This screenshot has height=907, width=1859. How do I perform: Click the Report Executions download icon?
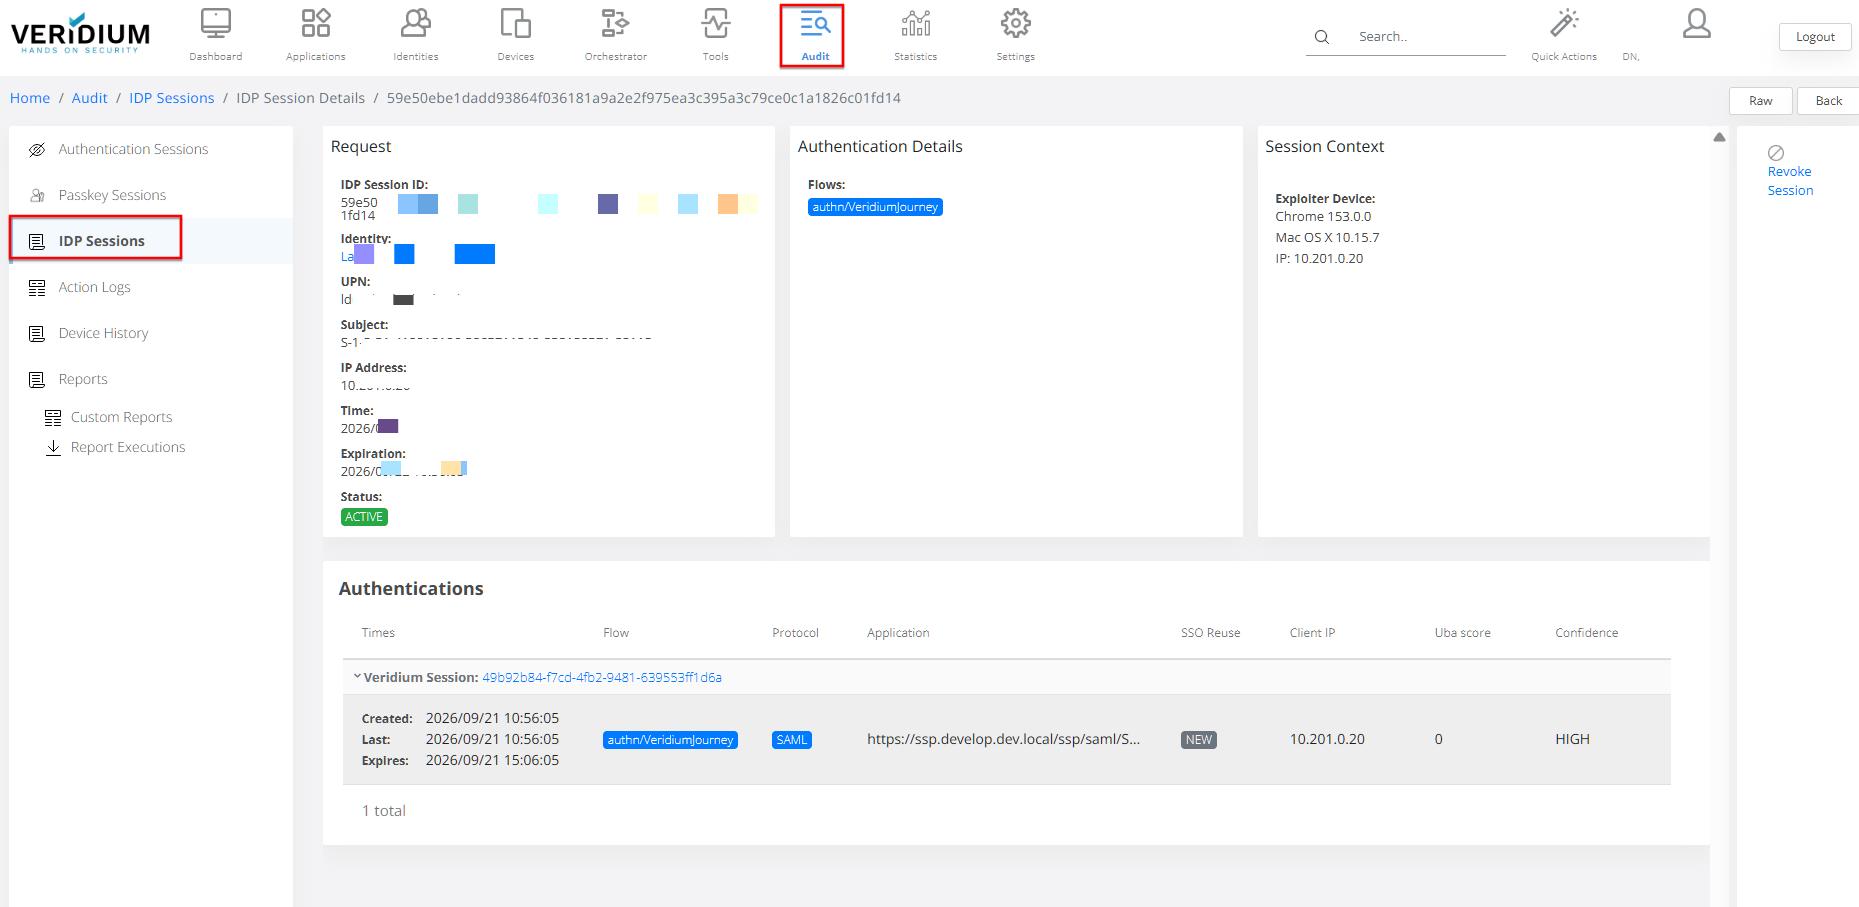[53, 448]
